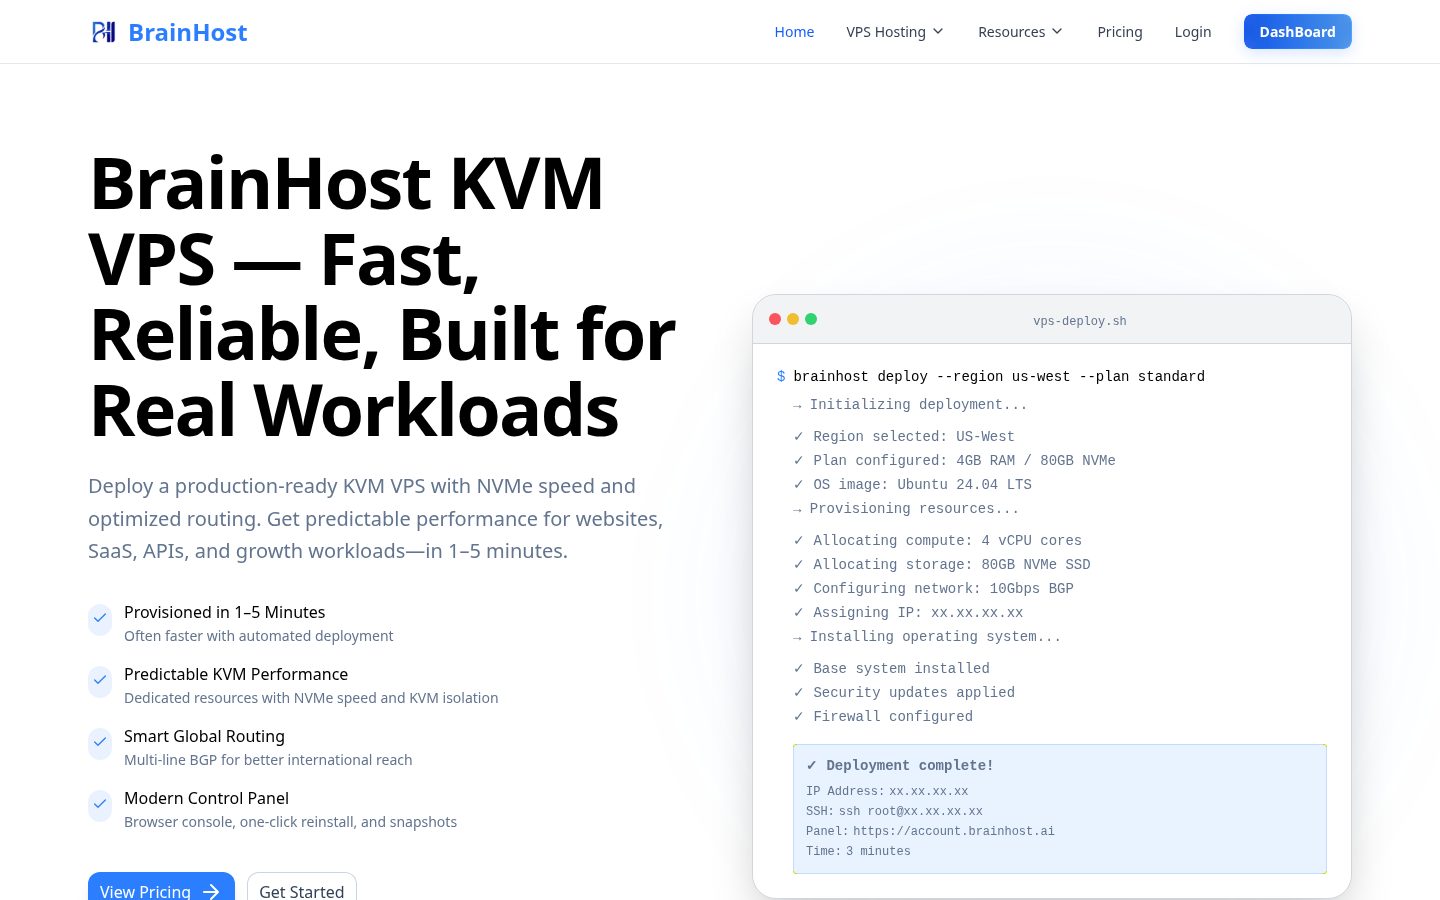Image resolution: width=1440 pixels, height=900 pixels.
Task: Open the BrainHost brand name link
Action: coord(187,32)
